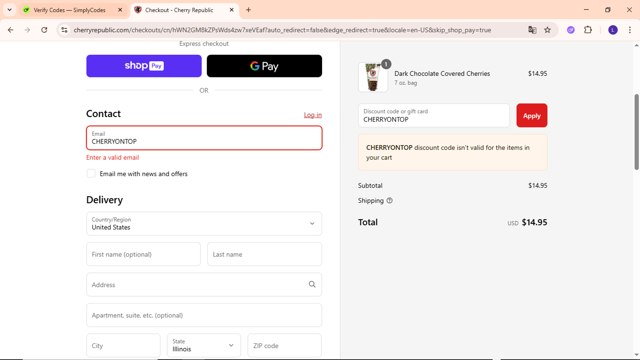Click the Enter a valid email error text
Screen dimensions: 640x360
[x=113, y=158]
